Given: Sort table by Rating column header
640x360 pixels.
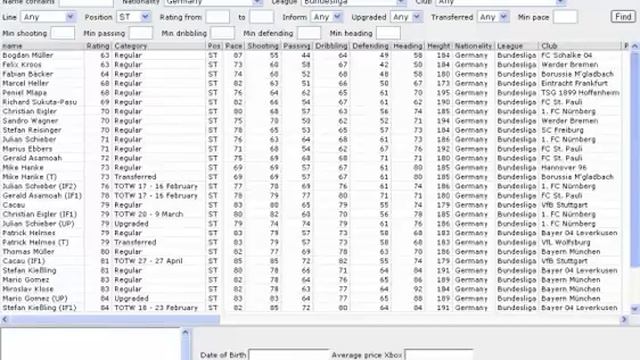Looking at the screenshot, I should click(98, 46).
